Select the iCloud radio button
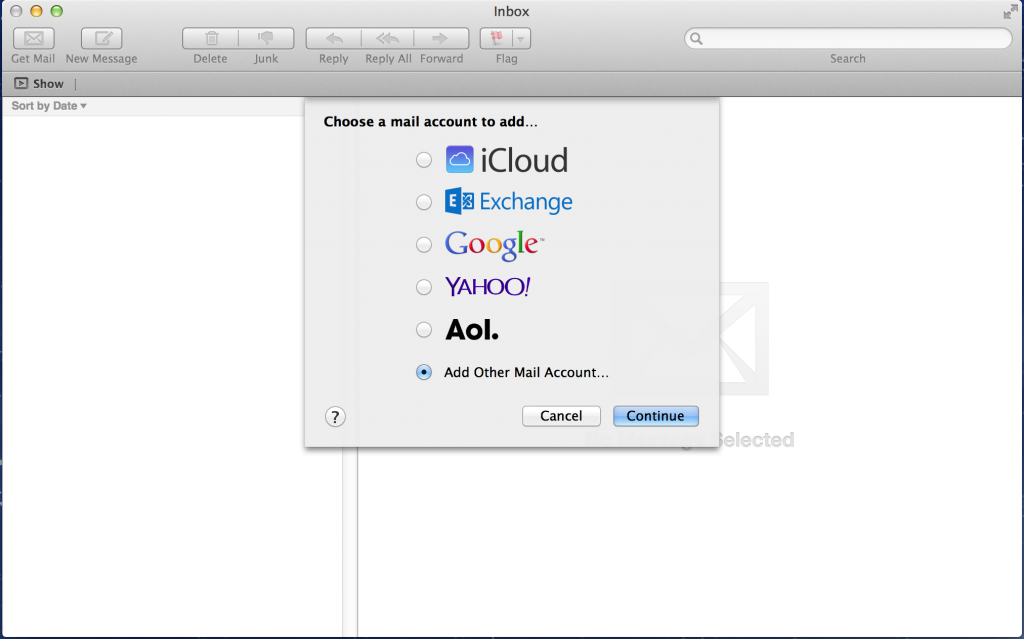 tap(424, 159)
